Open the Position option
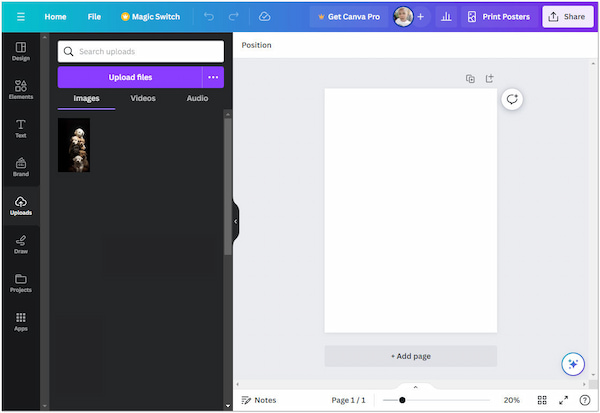 click(x=256, y=45)
